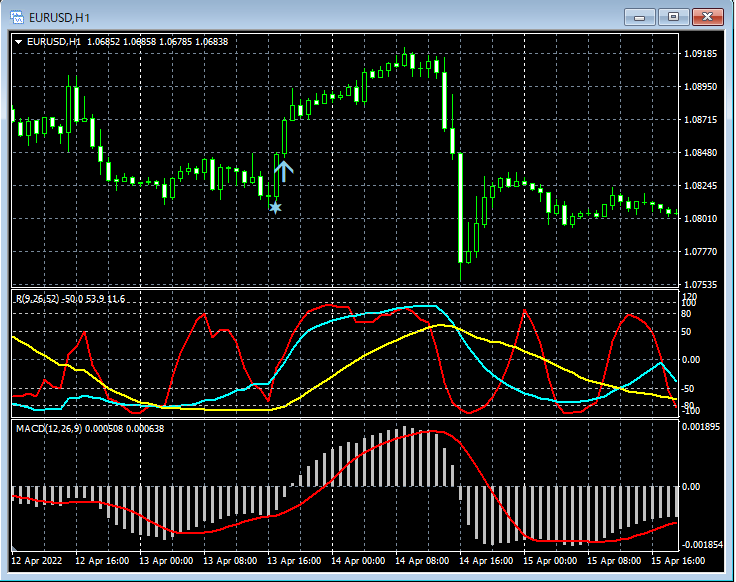
Task: Click the blue up-arrow buy signal
Action: [x=284, y=171]
